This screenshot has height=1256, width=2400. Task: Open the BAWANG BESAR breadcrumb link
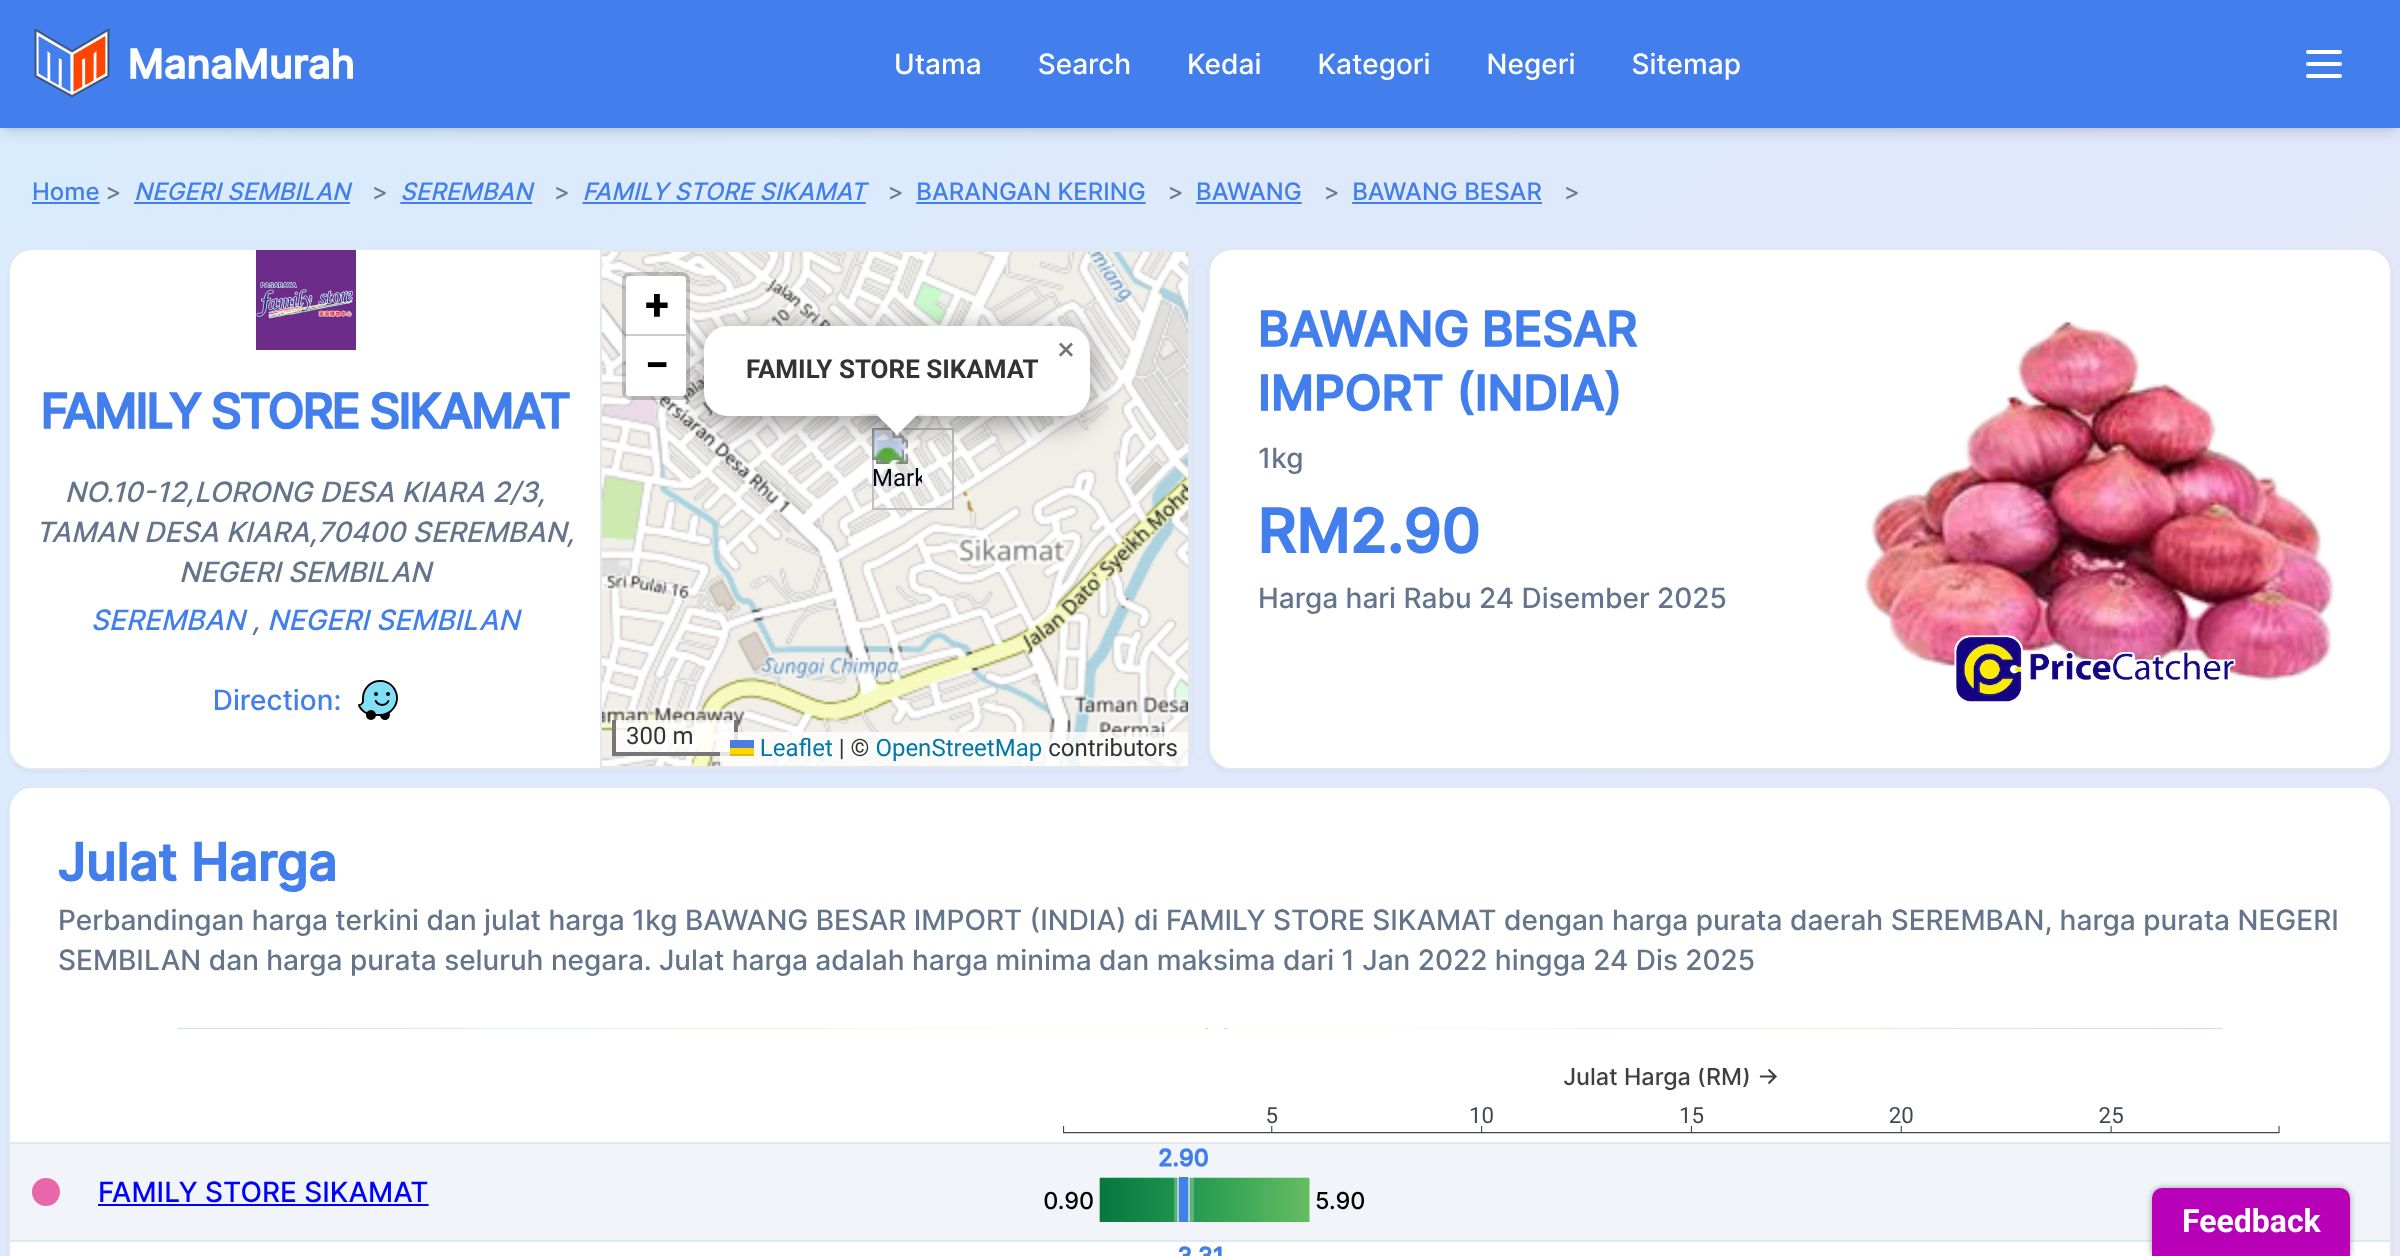pyautogui.click(x=1446, y=191)
